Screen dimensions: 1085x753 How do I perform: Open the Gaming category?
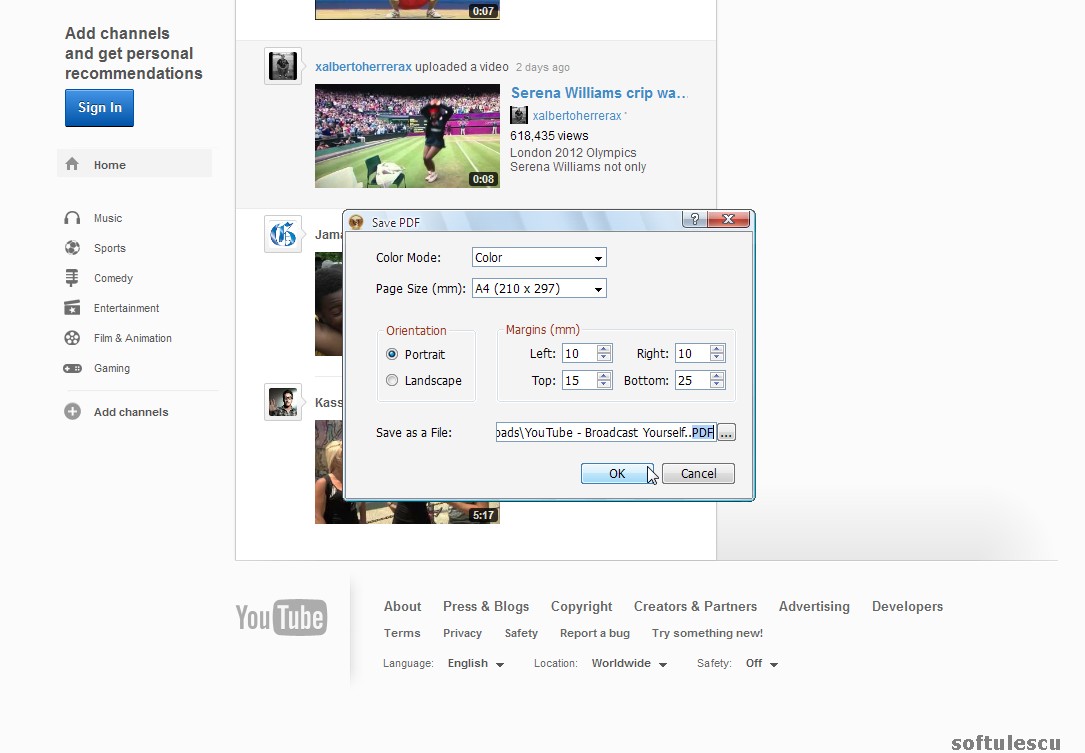tap(112, 368)
